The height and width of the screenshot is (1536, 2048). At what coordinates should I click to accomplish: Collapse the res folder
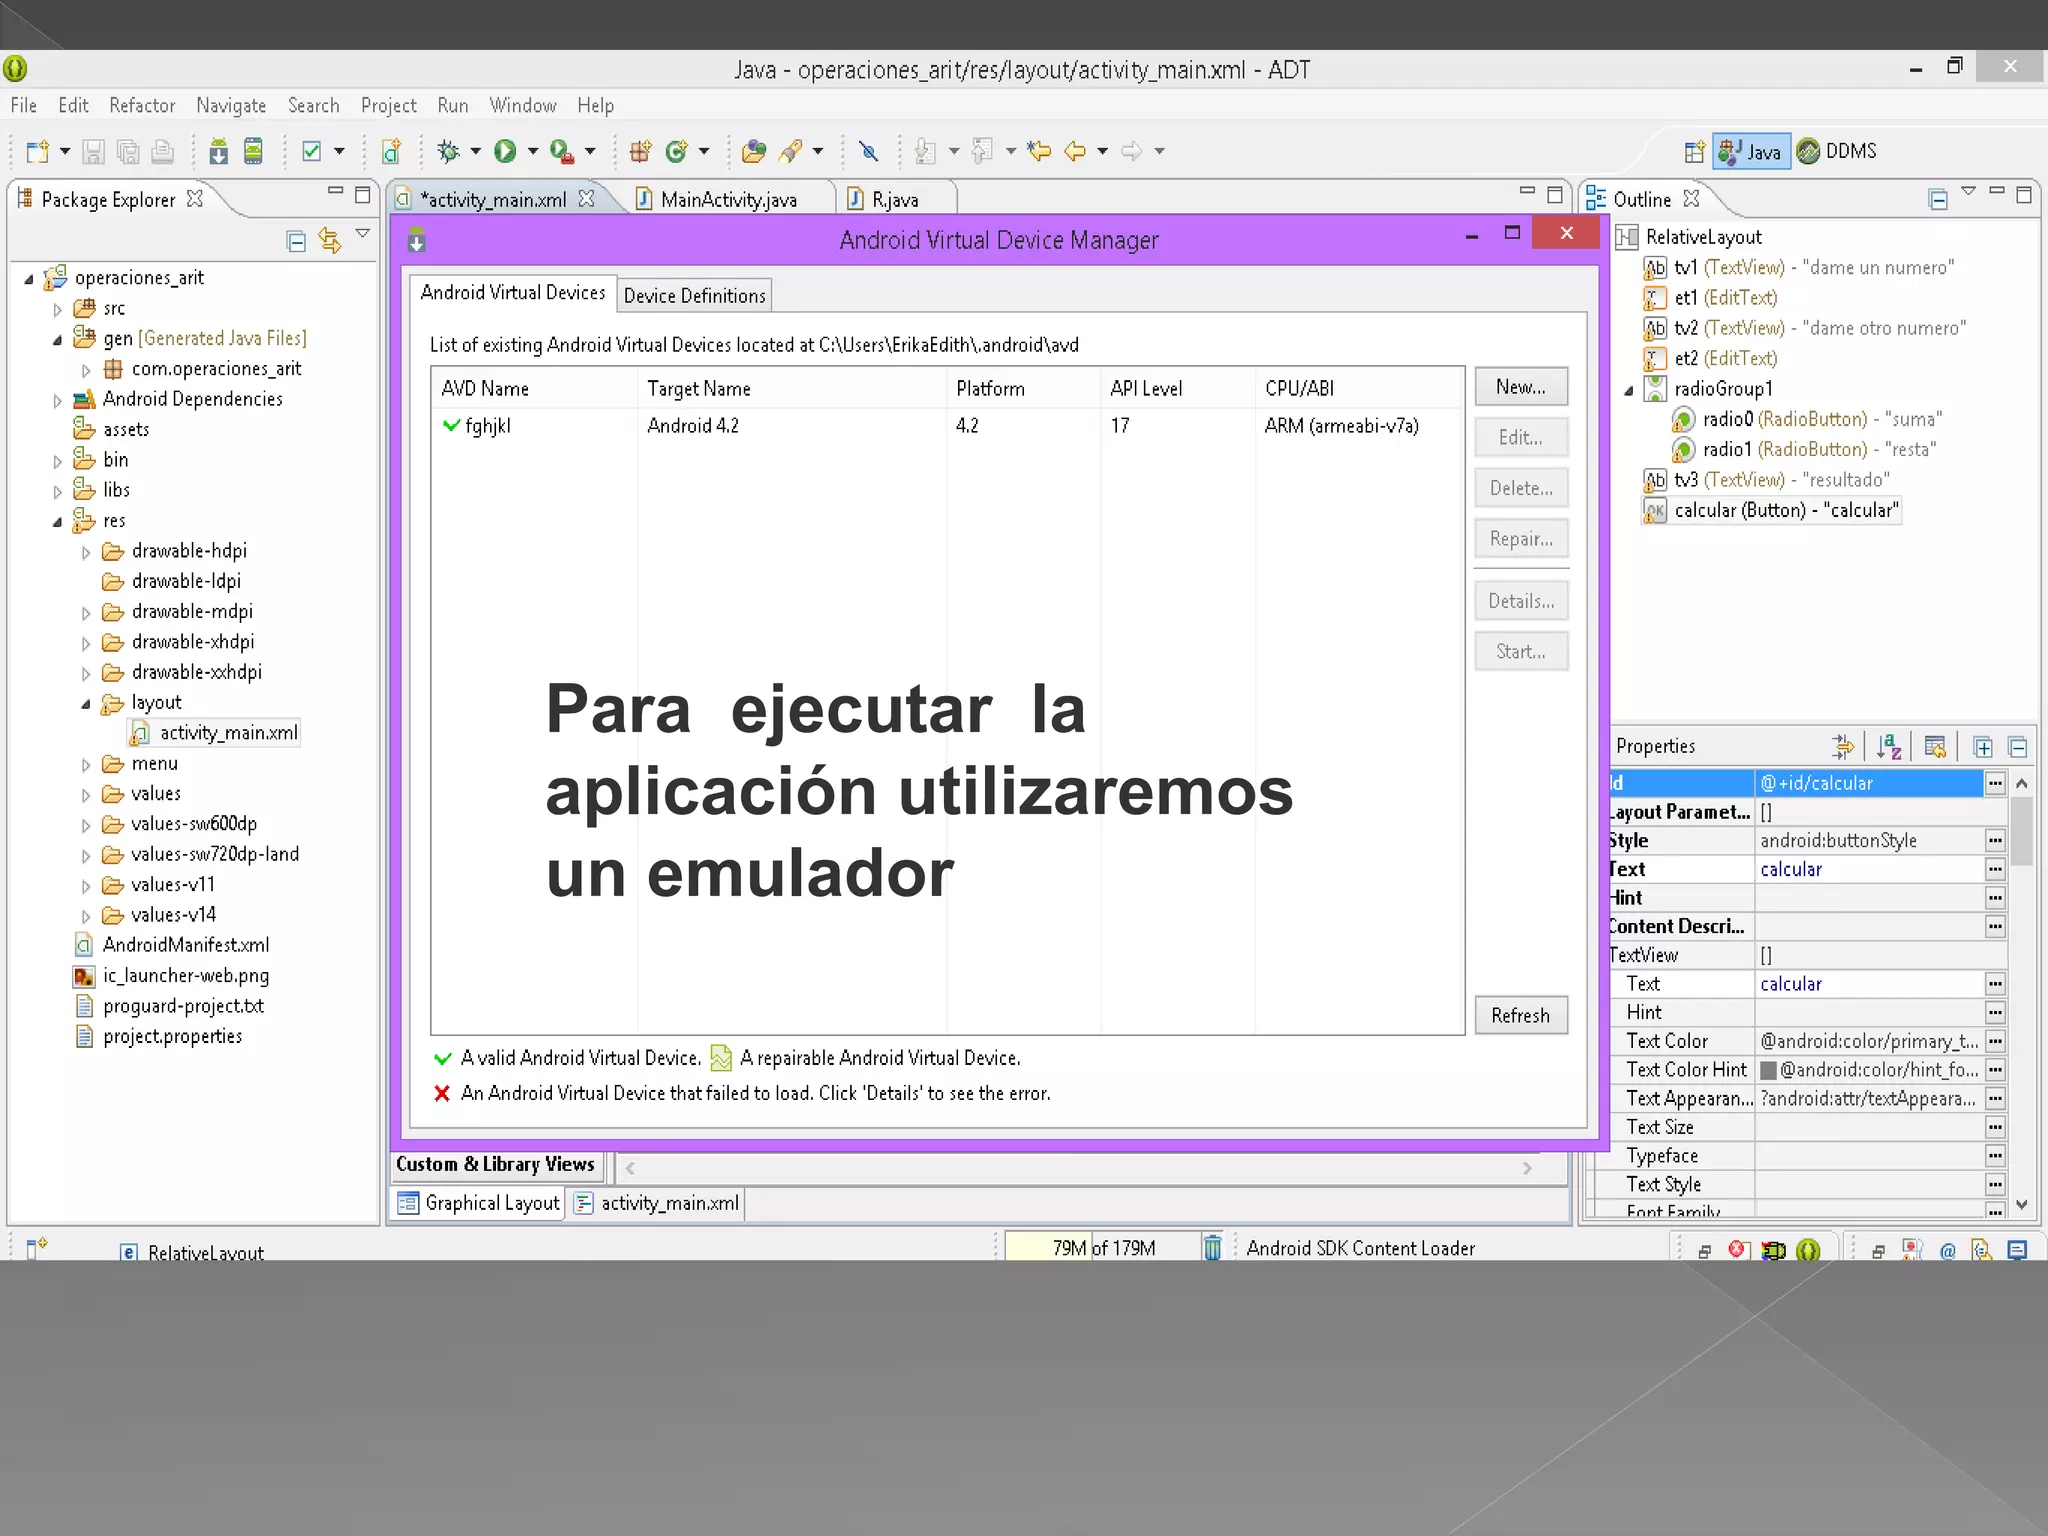pyautogui.click(x=57, y=522)
